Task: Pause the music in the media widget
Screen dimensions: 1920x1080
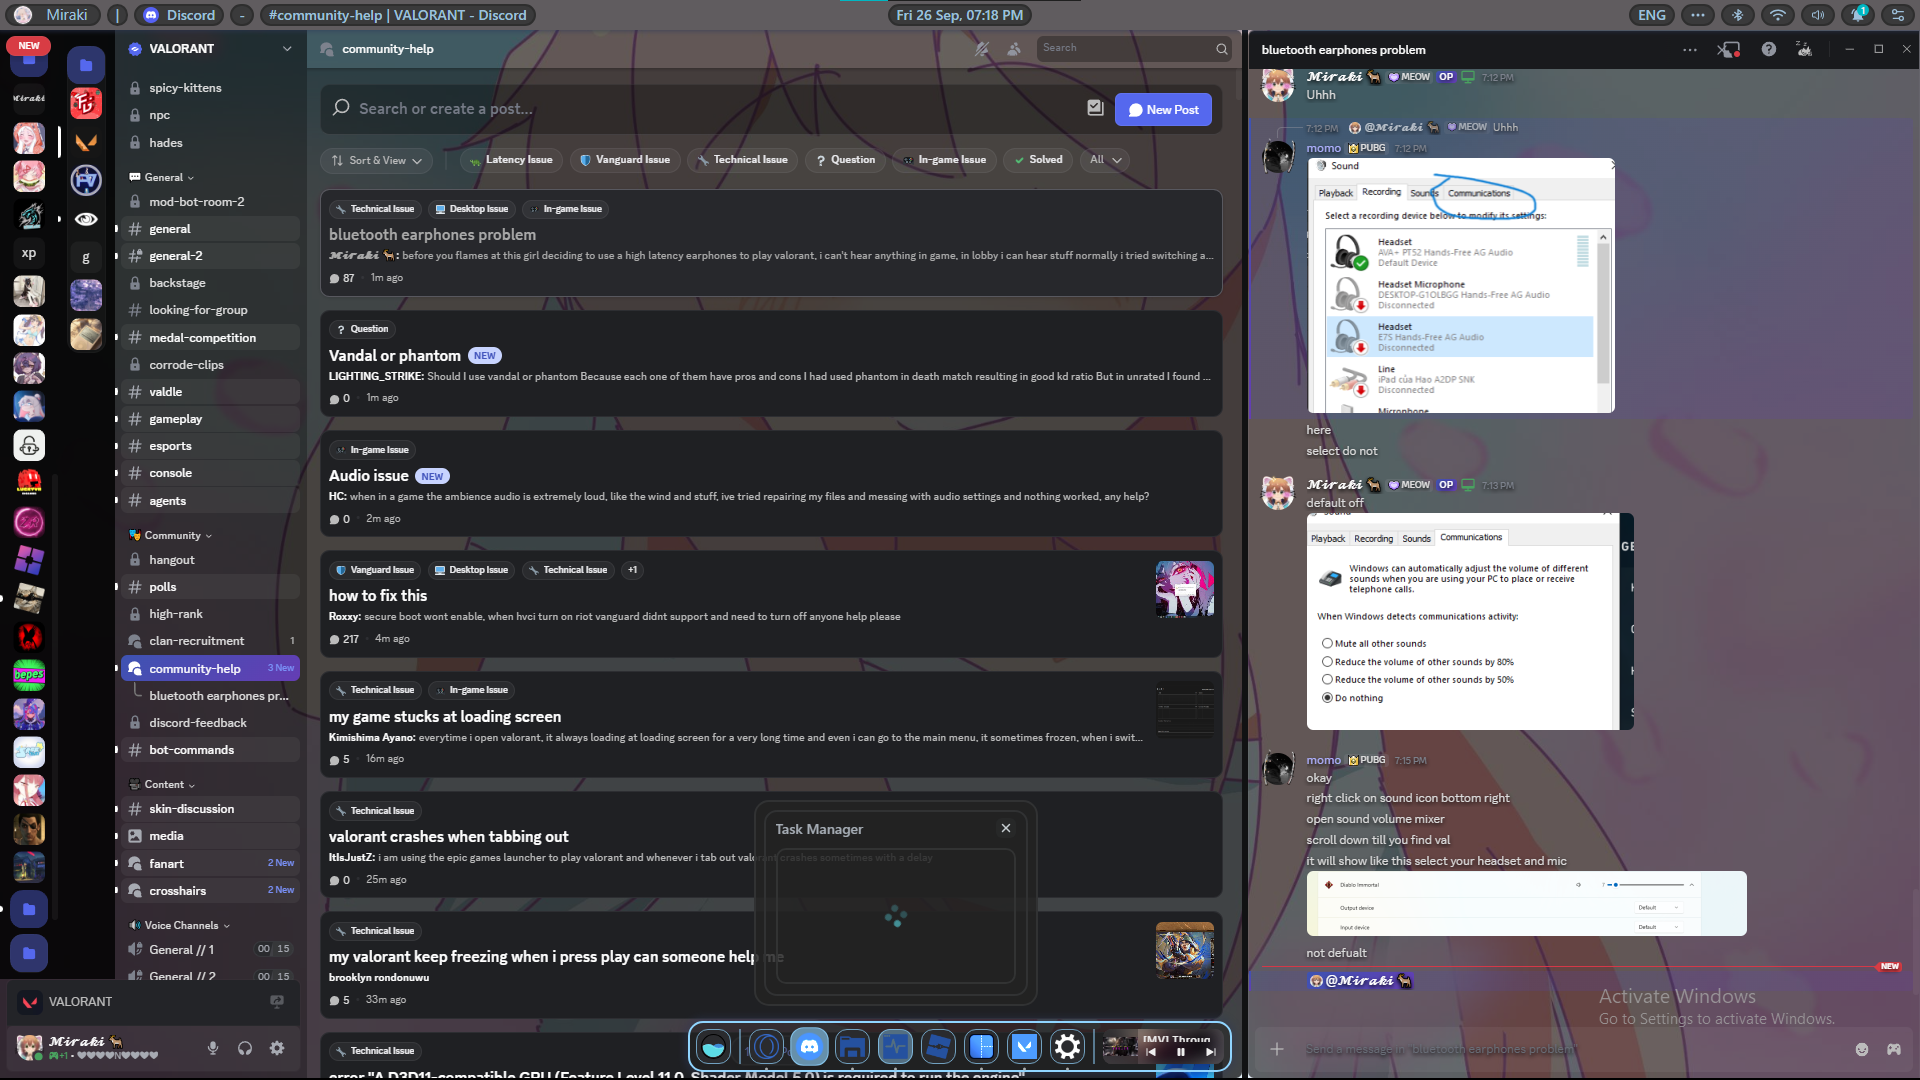Action: click(1180, 1052)
